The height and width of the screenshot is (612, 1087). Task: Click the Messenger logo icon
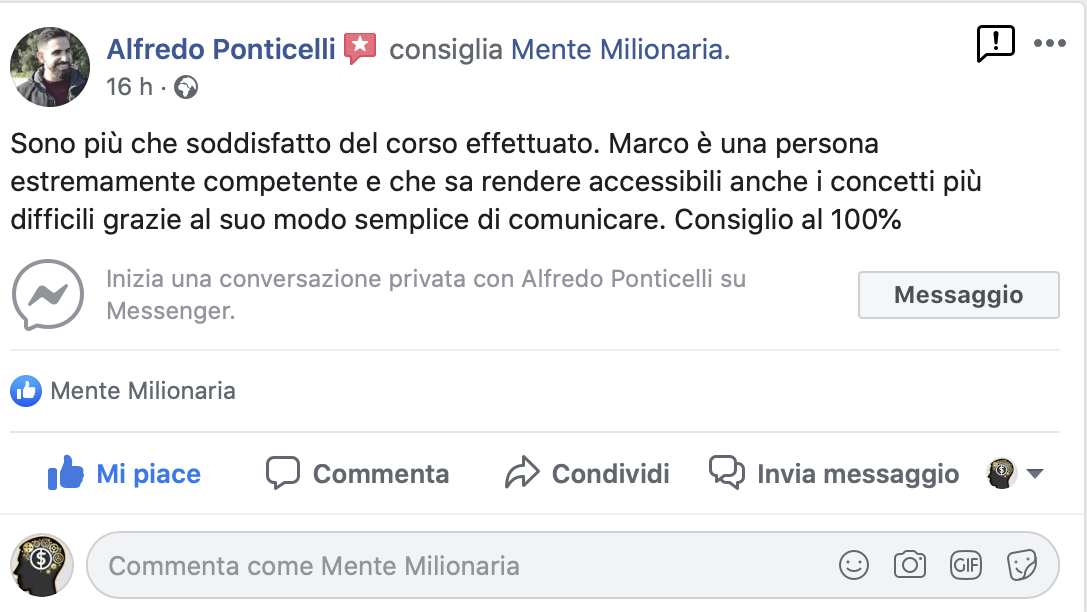pyautogui.click(x=48, y=295)
